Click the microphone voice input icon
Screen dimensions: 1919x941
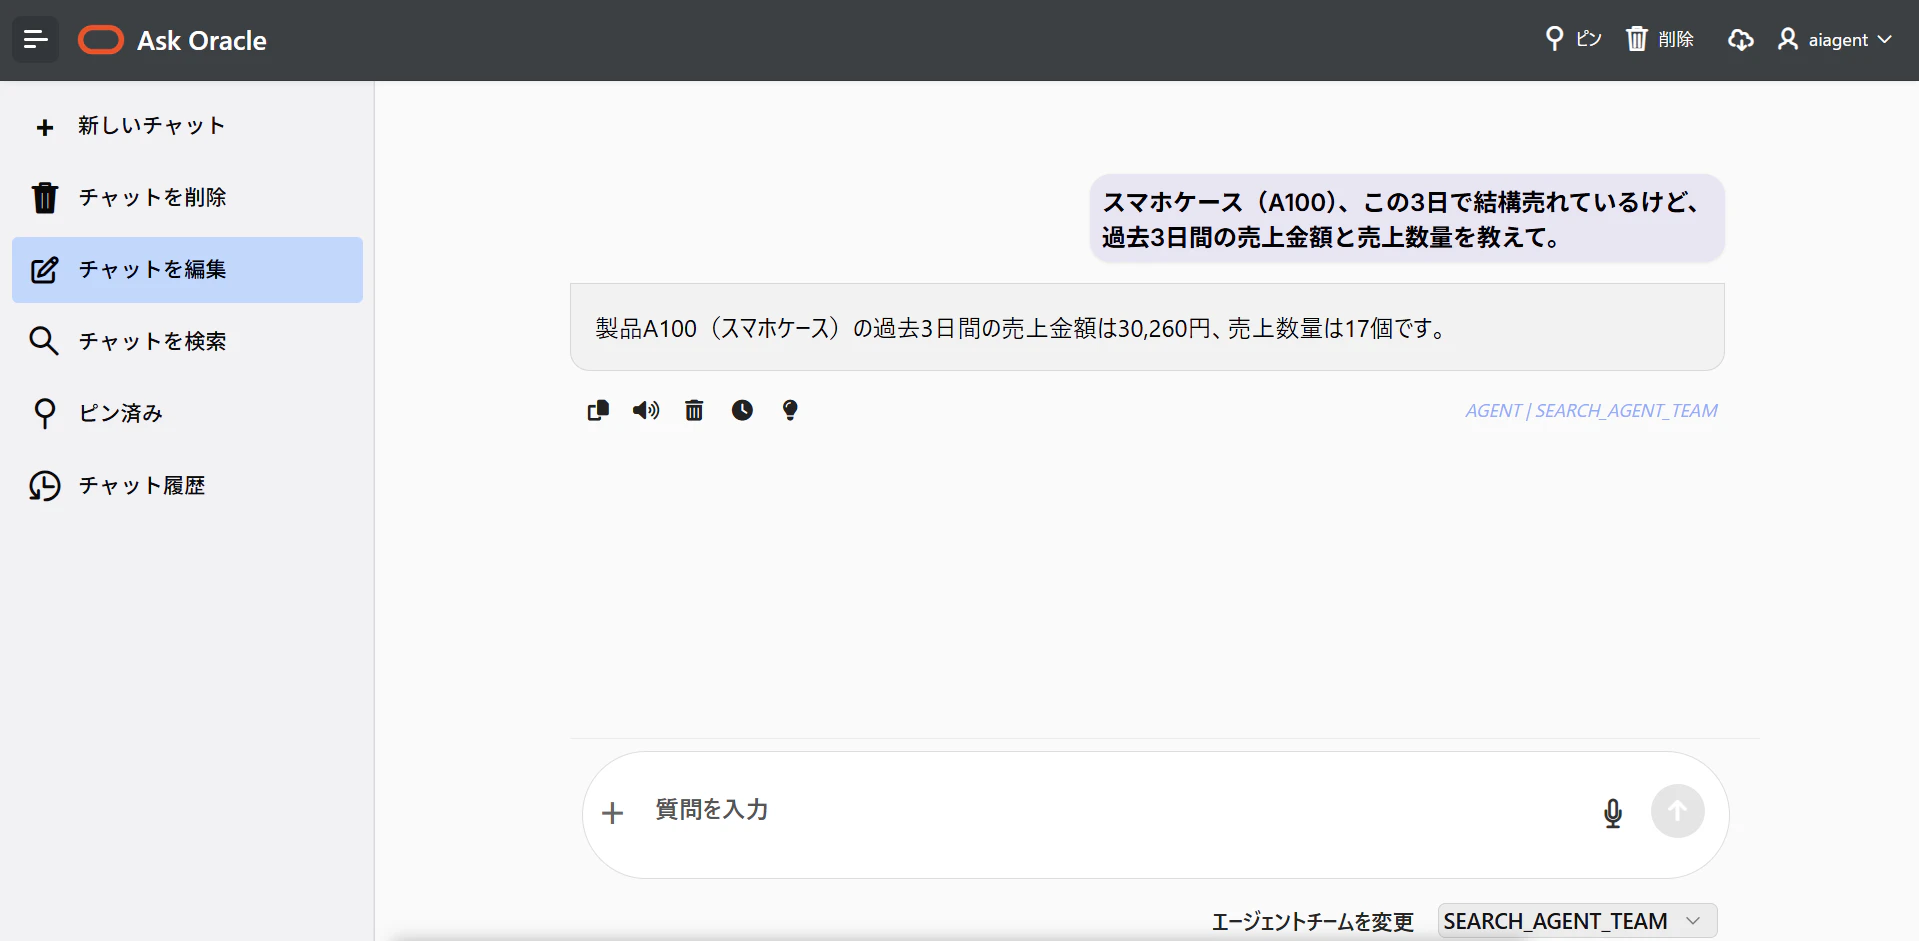[x=1612, y=813]
